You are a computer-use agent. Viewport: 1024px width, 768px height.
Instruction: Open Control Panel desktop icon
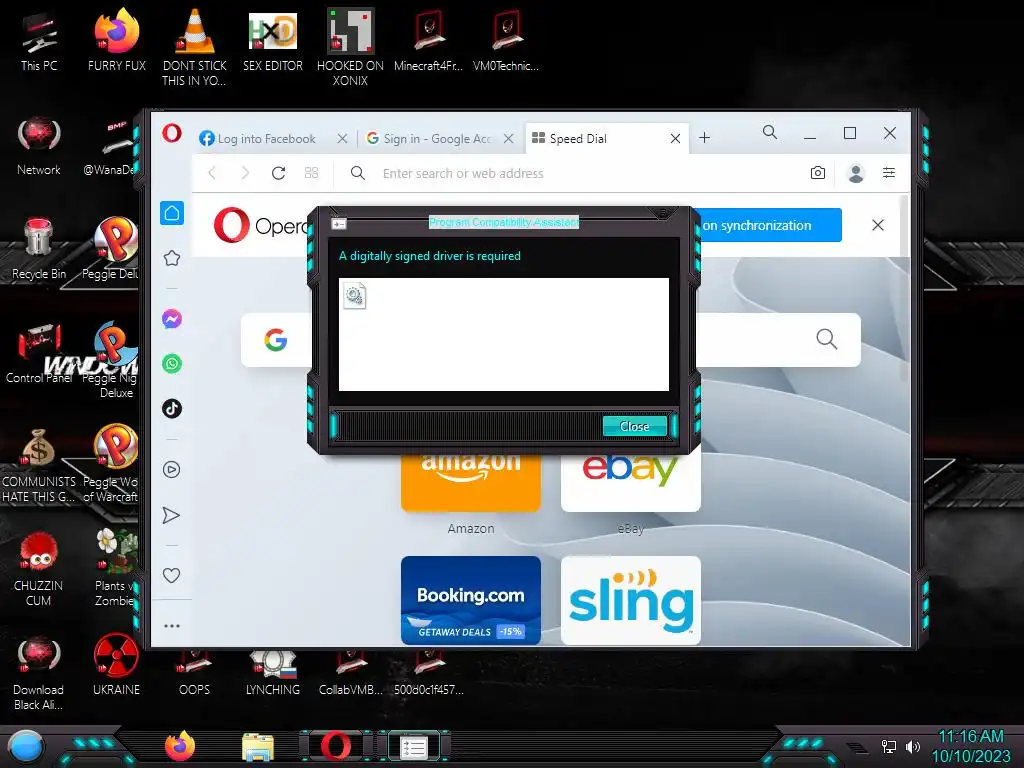[x=39, y=353]
